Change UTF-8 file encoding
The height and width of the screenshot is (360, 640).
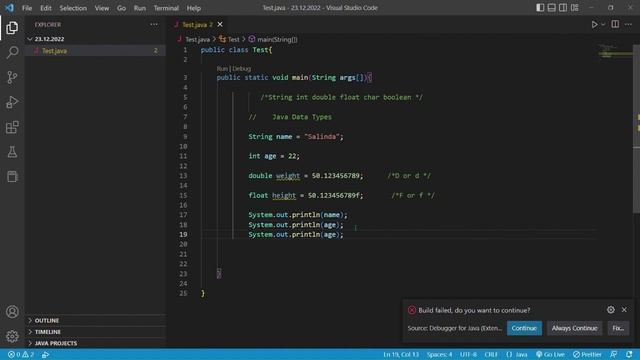468,354
